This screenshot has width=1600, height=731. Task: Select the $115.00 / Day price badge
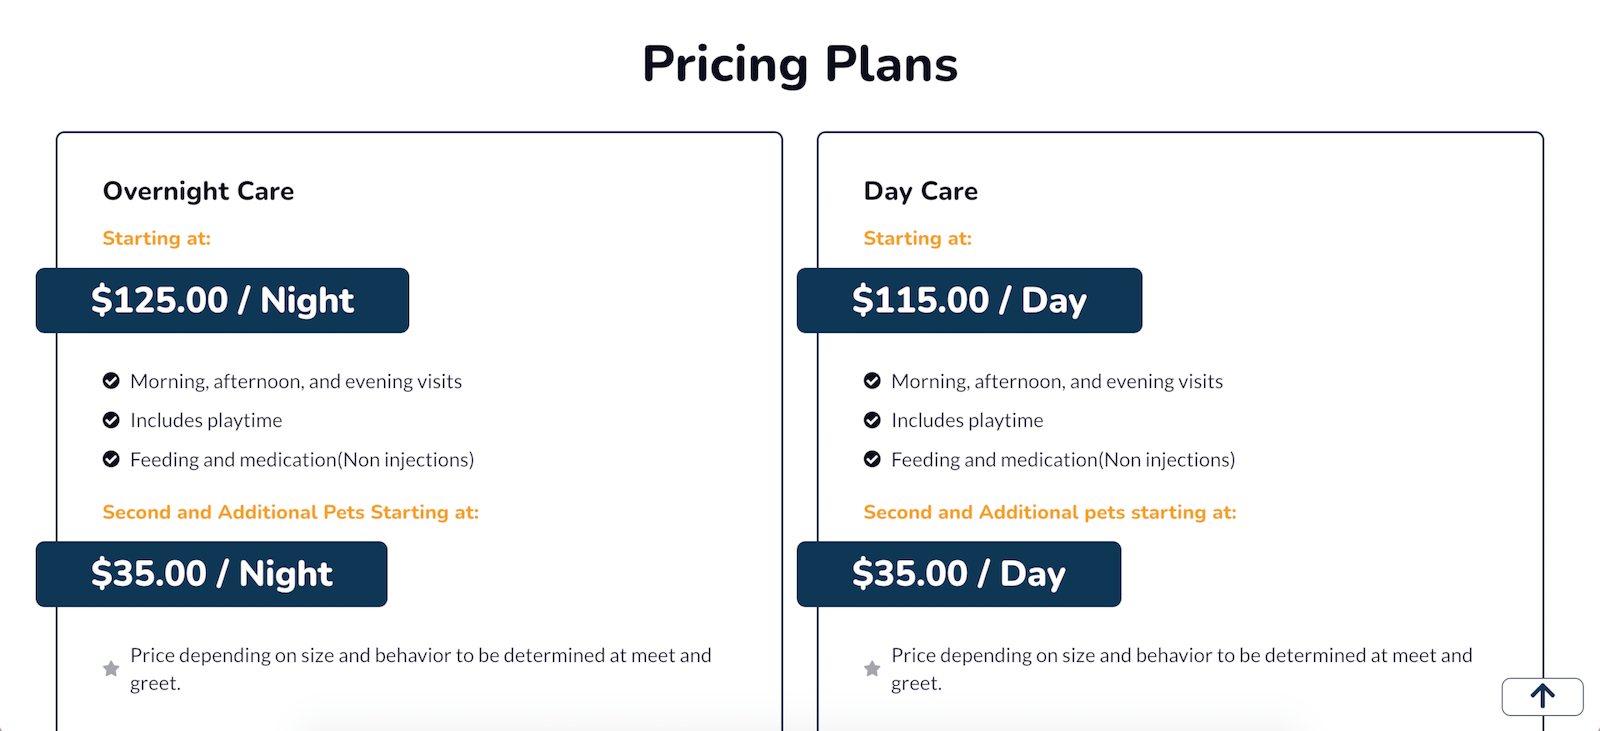(x=969, y=300)
